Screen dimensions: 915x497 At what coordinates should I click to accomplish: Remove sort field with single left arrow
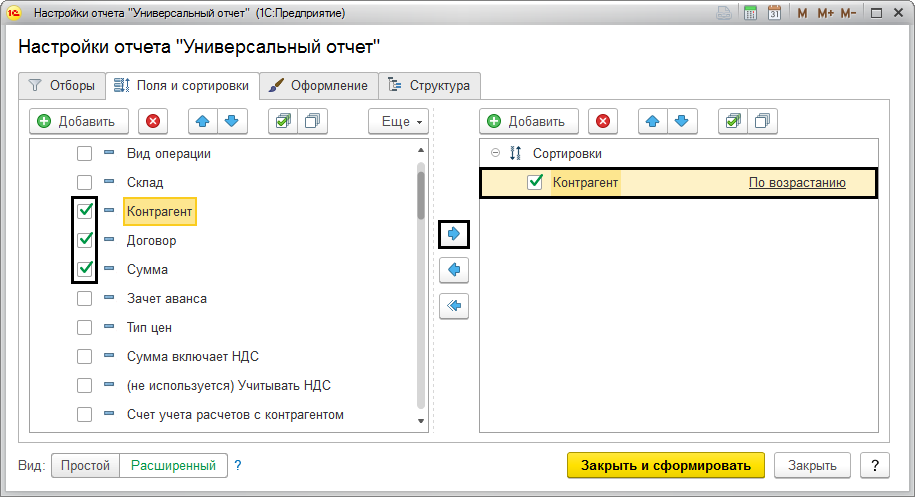pyautogui.click(x=454, y=270)
